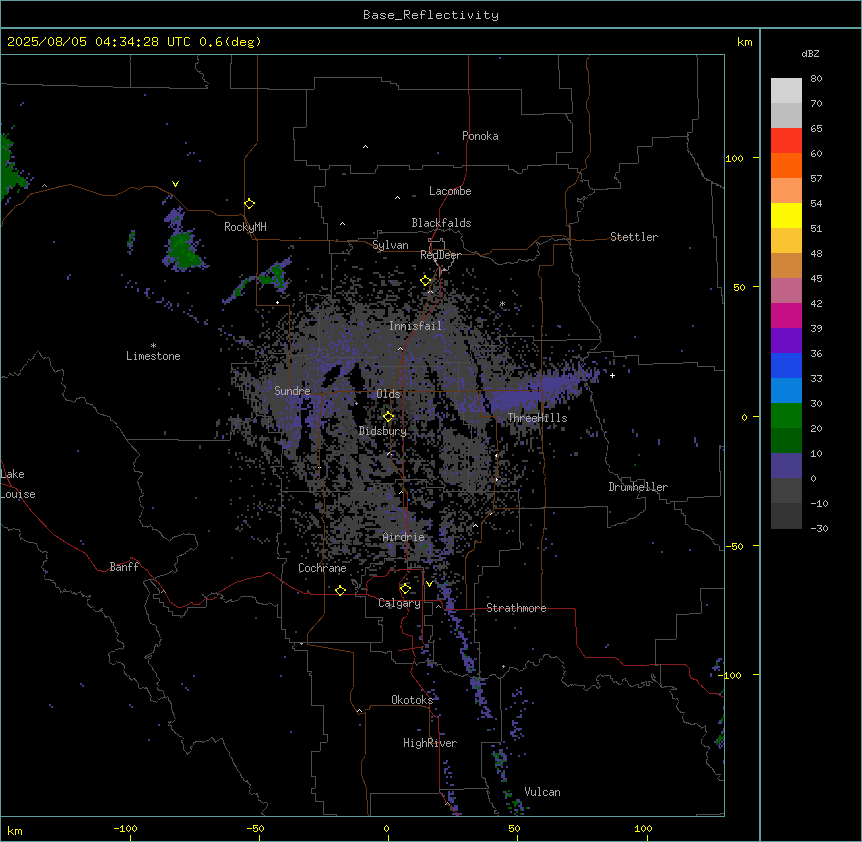Click the Innisfail label
862x842 pixels.
tap(415, 326)
